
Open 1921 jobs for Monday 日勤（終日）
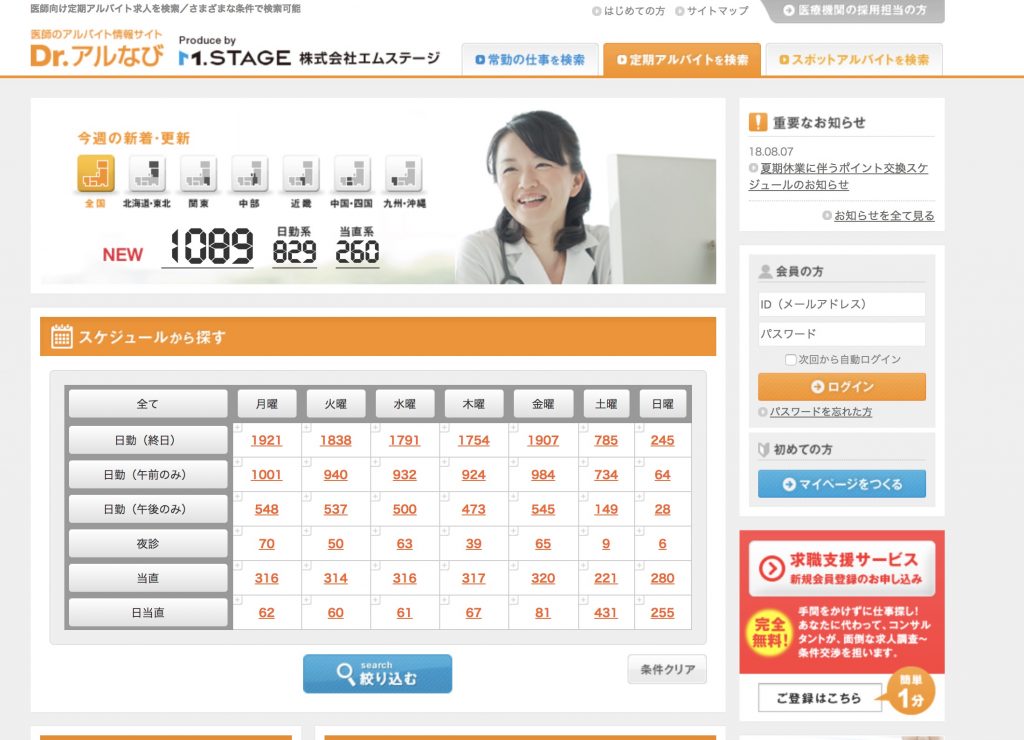267,441
